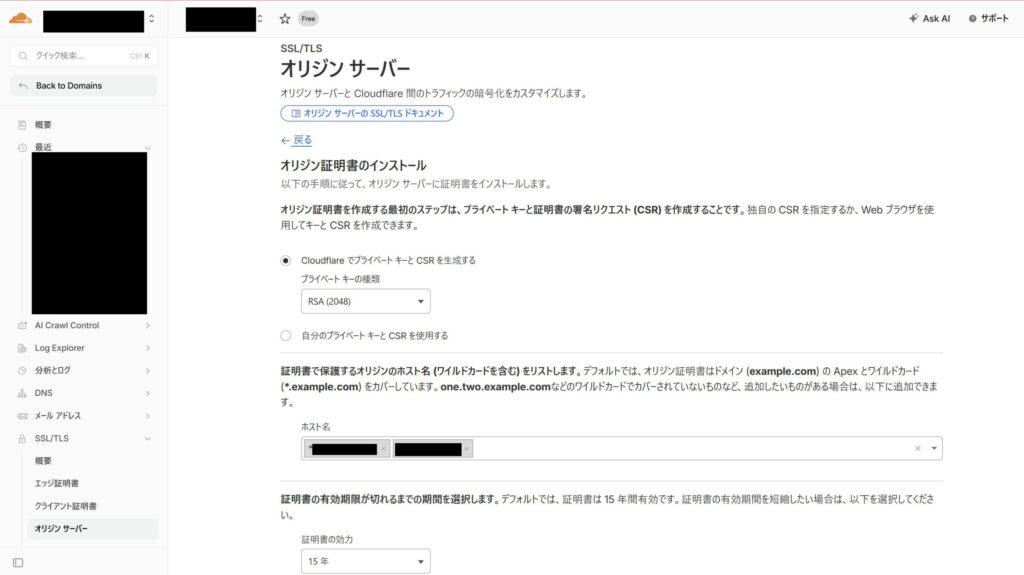Image resolution: width=1024 pixels, height=575 pixels.
Task: Click the SSL/TLS breadcrumb text
Action: pyautogui.click(x=301, y=48)
